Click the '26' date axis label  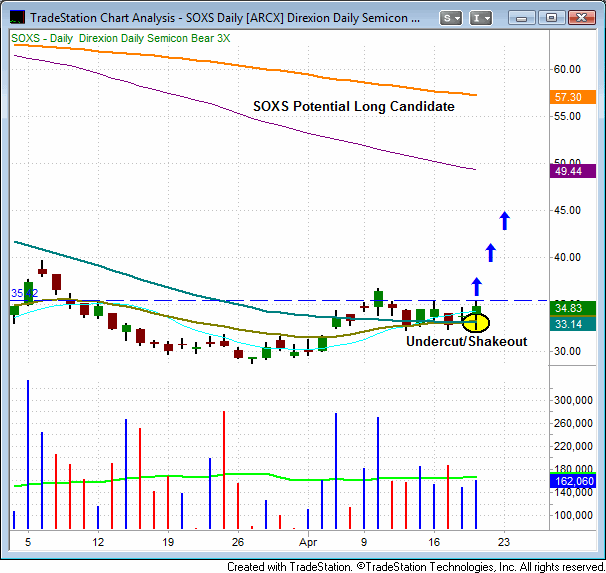(238, 542)
